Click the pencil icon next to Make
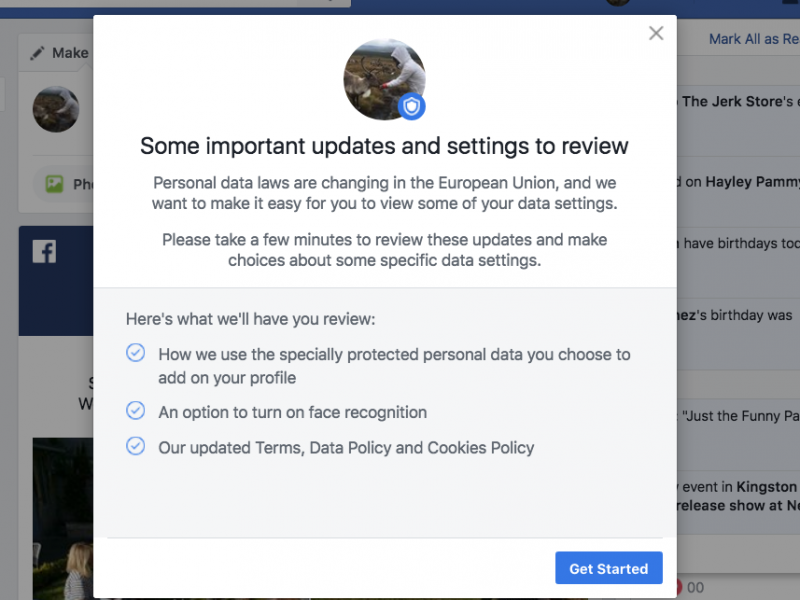Screen dimensions: 800x600 pyautogui.click(x=37, y=53)
